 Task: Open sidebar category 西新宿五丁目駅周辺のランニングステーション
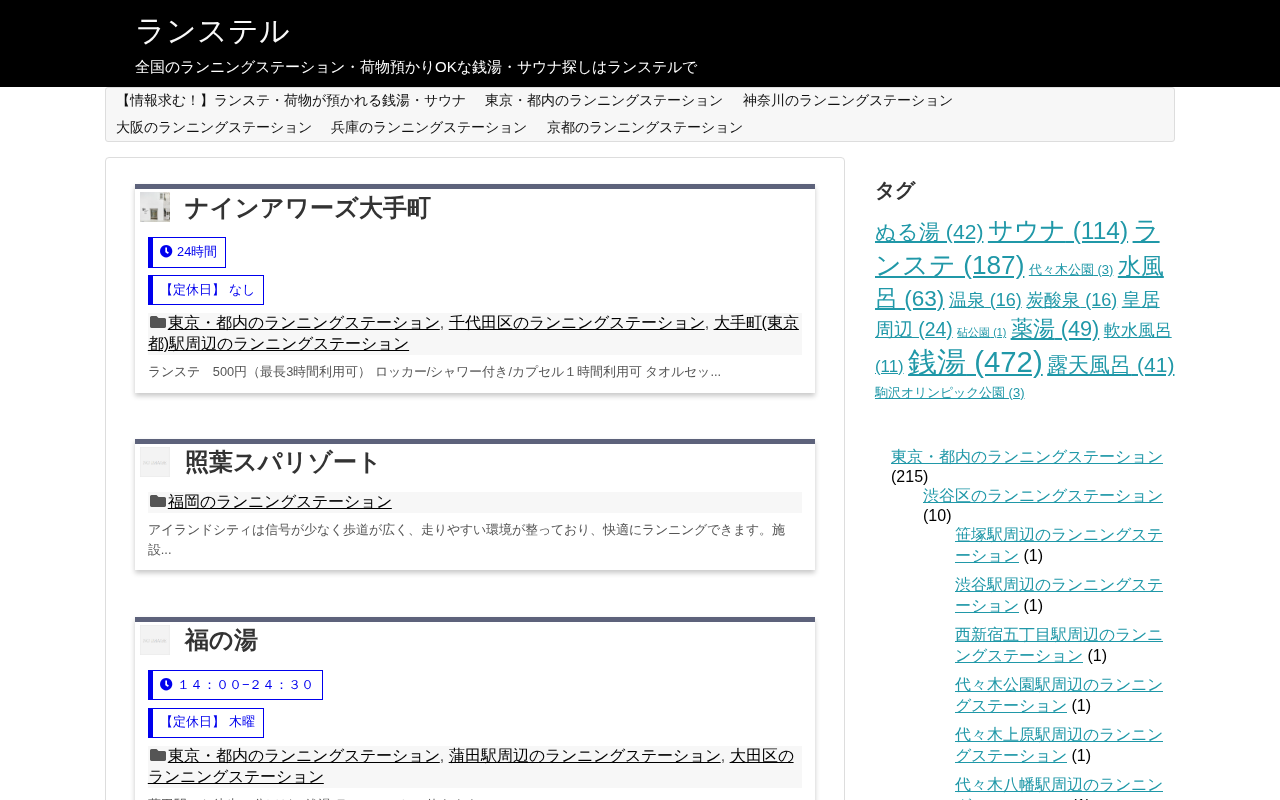pos(1059,645)
